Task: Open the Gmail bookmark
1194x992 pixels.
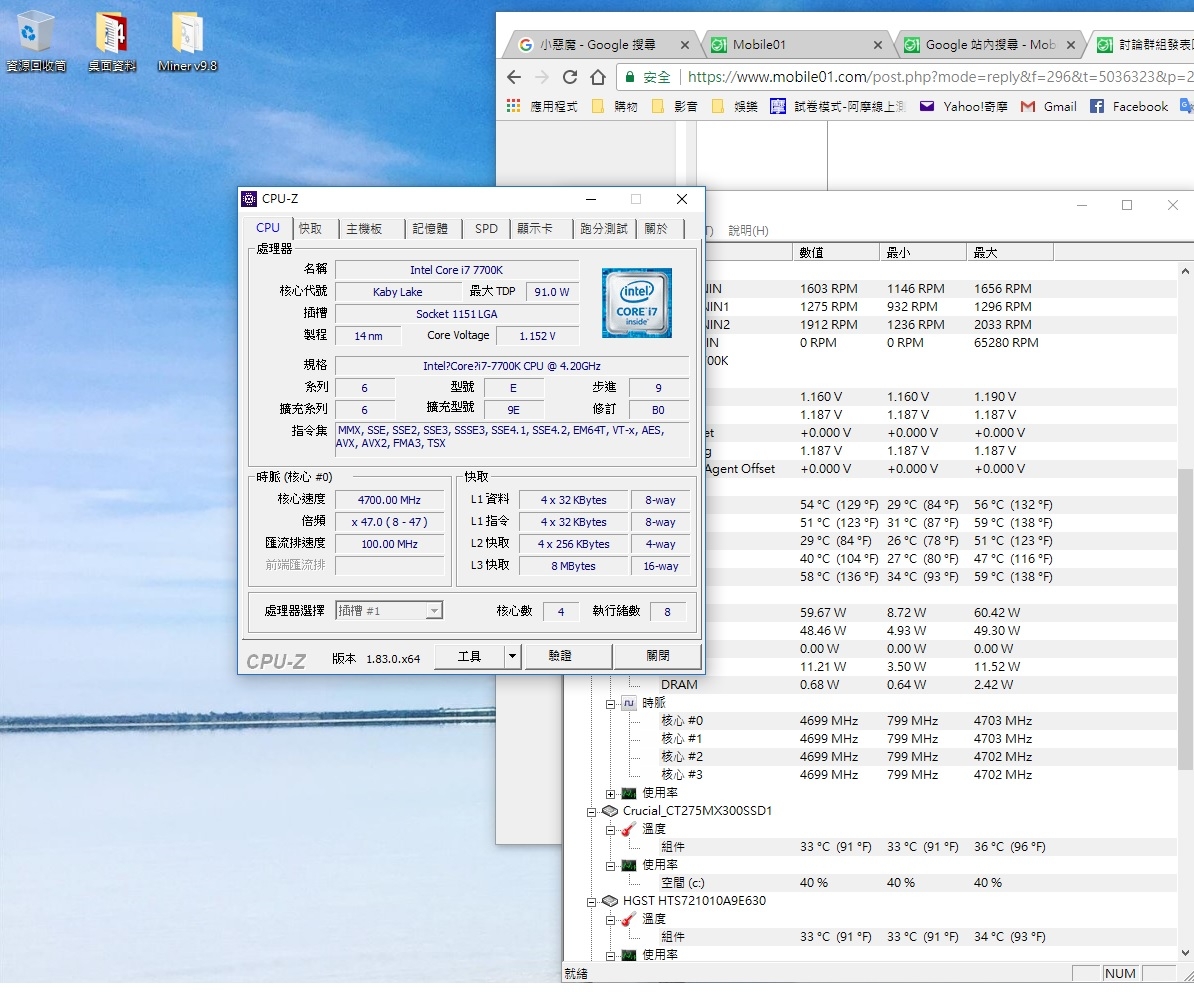Action: [x=1049, y=107]
